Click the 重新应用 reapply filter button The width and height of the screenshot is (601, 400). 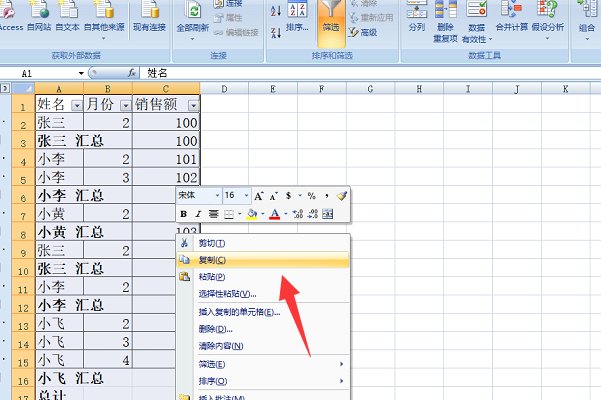point(371,18)
